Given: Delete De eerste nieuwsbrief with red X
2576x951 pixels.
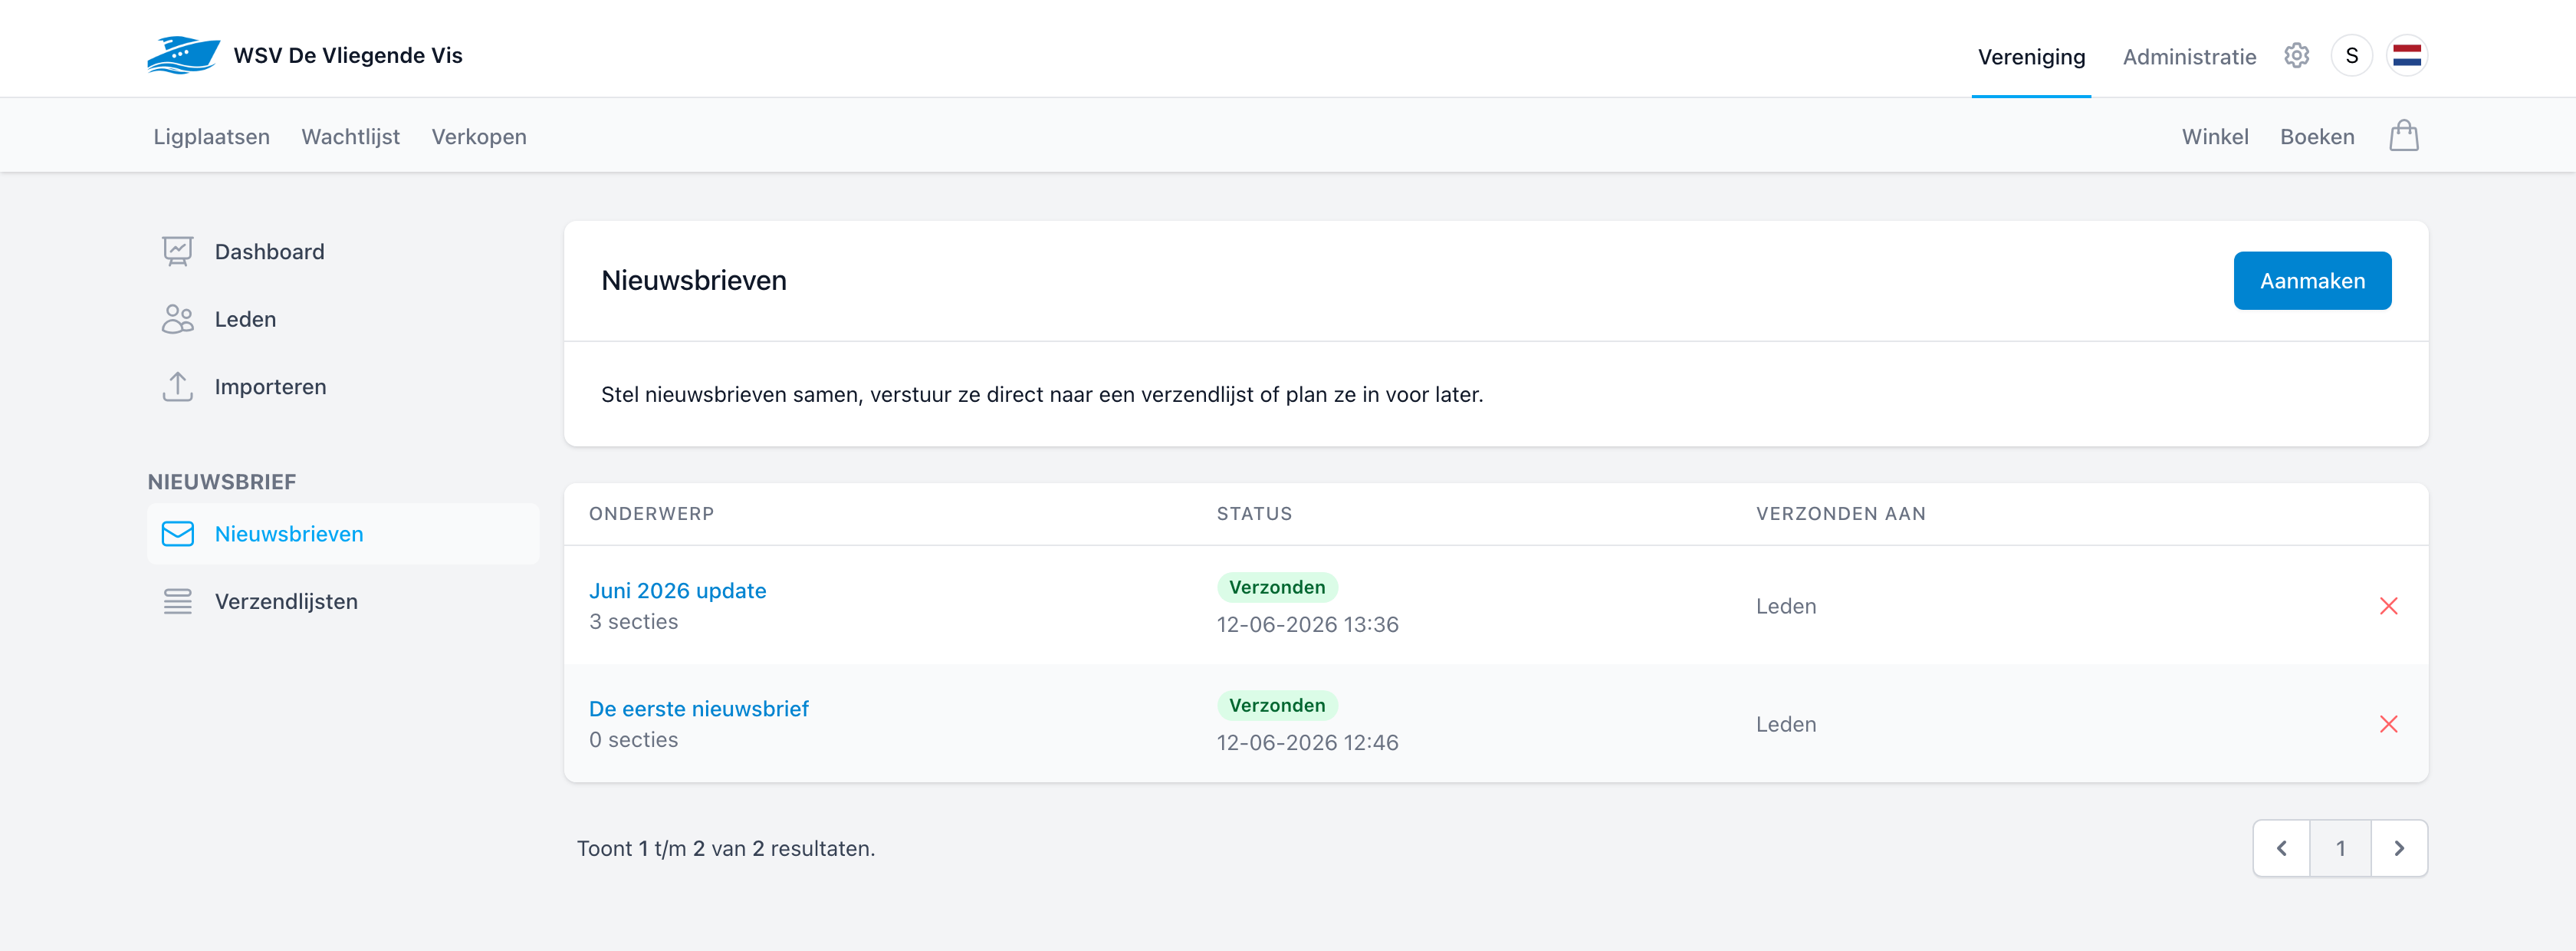Looking at the screenshot, I should [x=2389, y=724].
